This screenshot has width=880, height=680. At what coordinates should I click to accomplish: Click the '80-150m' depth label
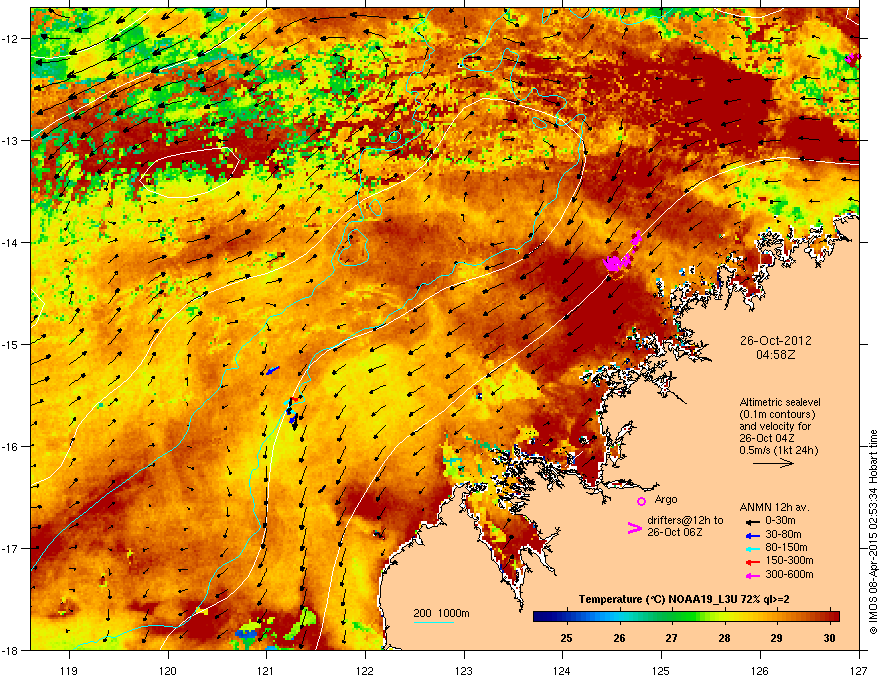tap(786, 548)
